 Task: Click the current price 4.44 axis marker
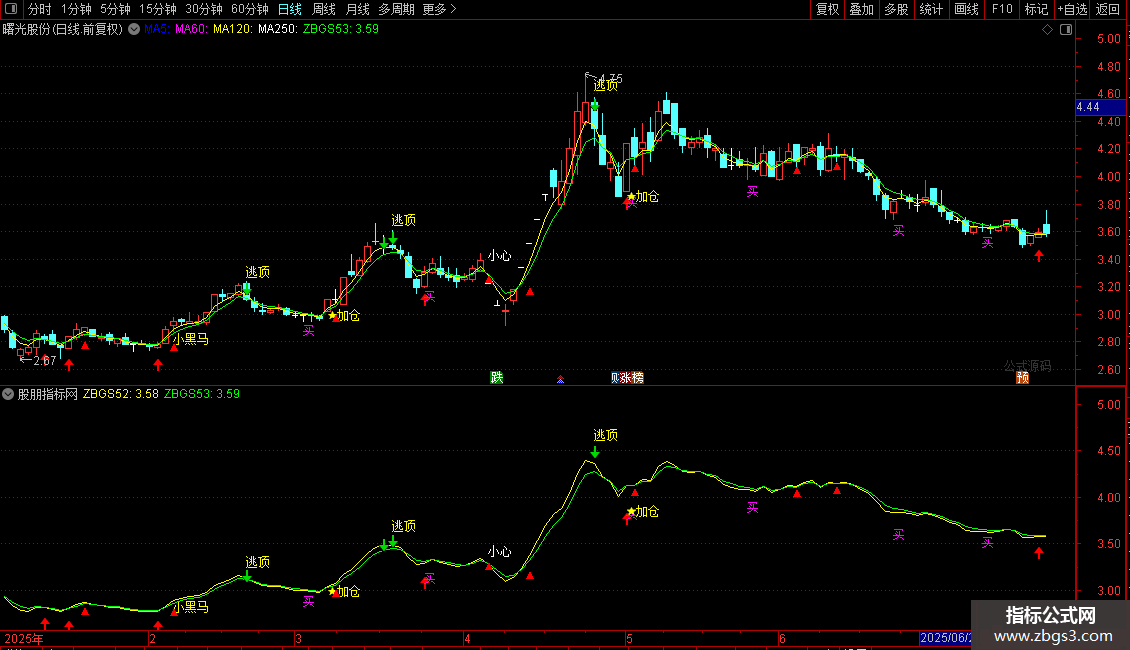[x=1100, y=107]
